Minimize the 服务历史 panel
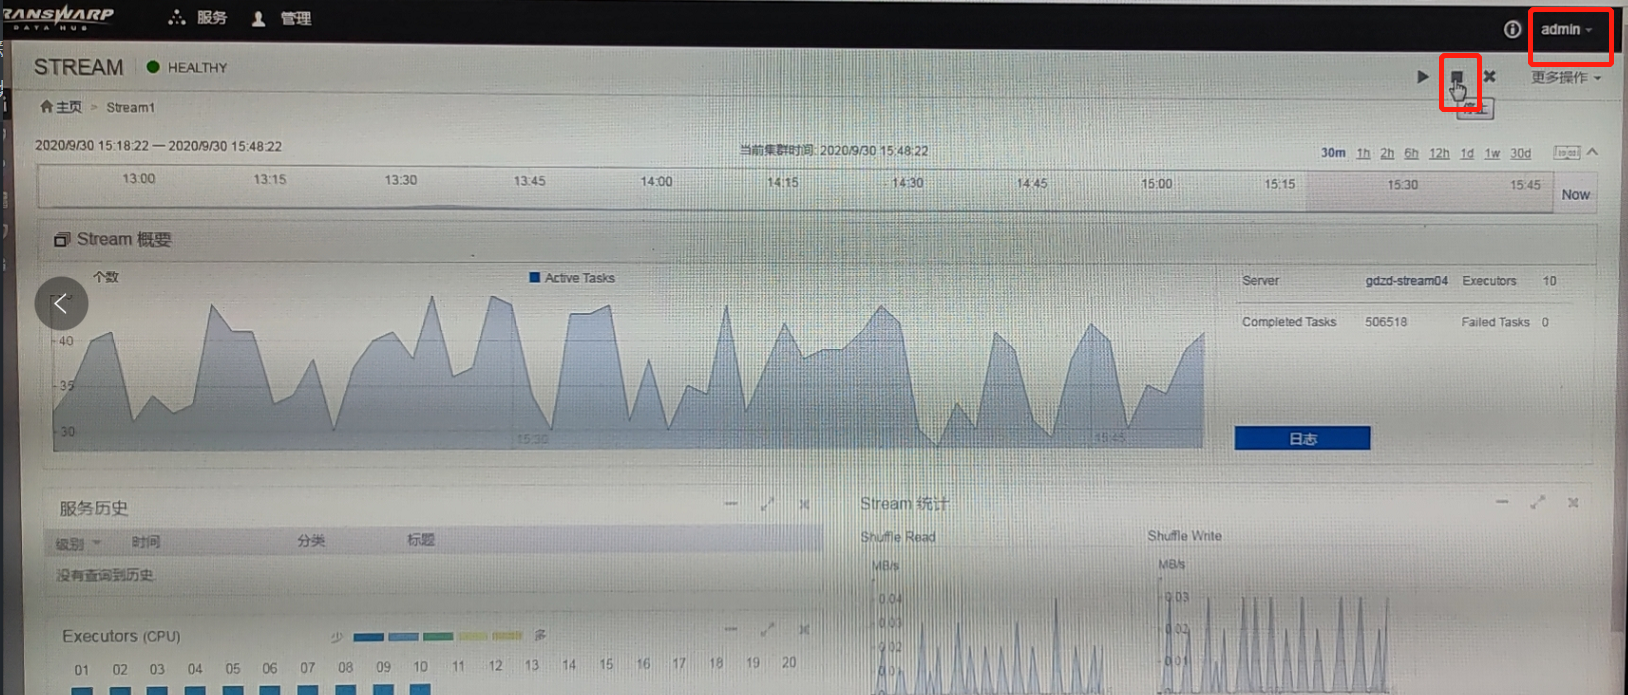The width and height of the screenshot is (1628, 695). point(731,504)
